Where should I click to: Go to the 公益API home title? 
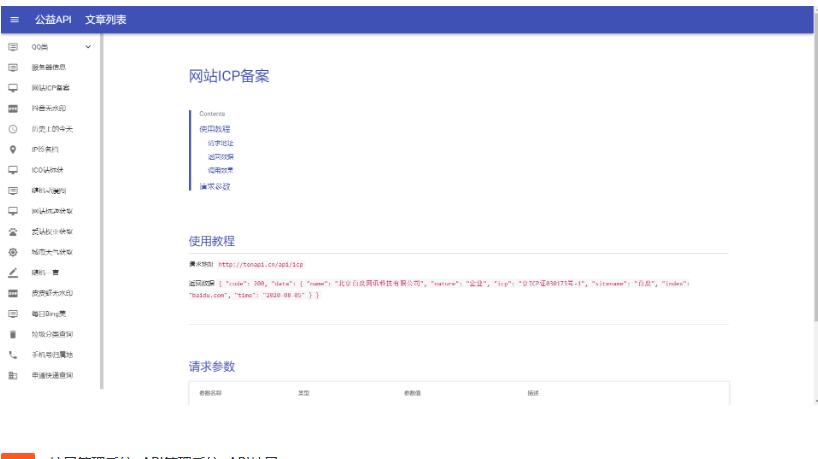click(53, 20)
